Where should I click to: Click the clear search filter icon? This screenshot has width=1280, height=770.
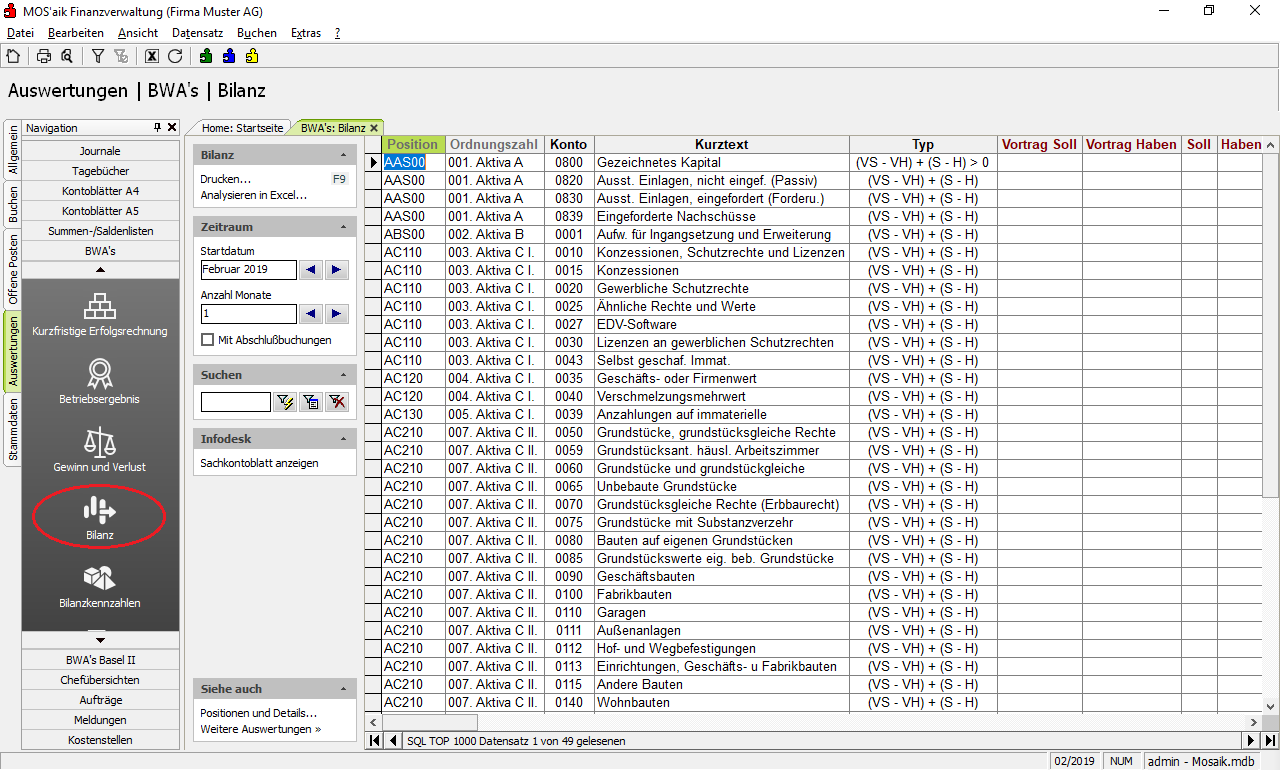tap(337, 402)
